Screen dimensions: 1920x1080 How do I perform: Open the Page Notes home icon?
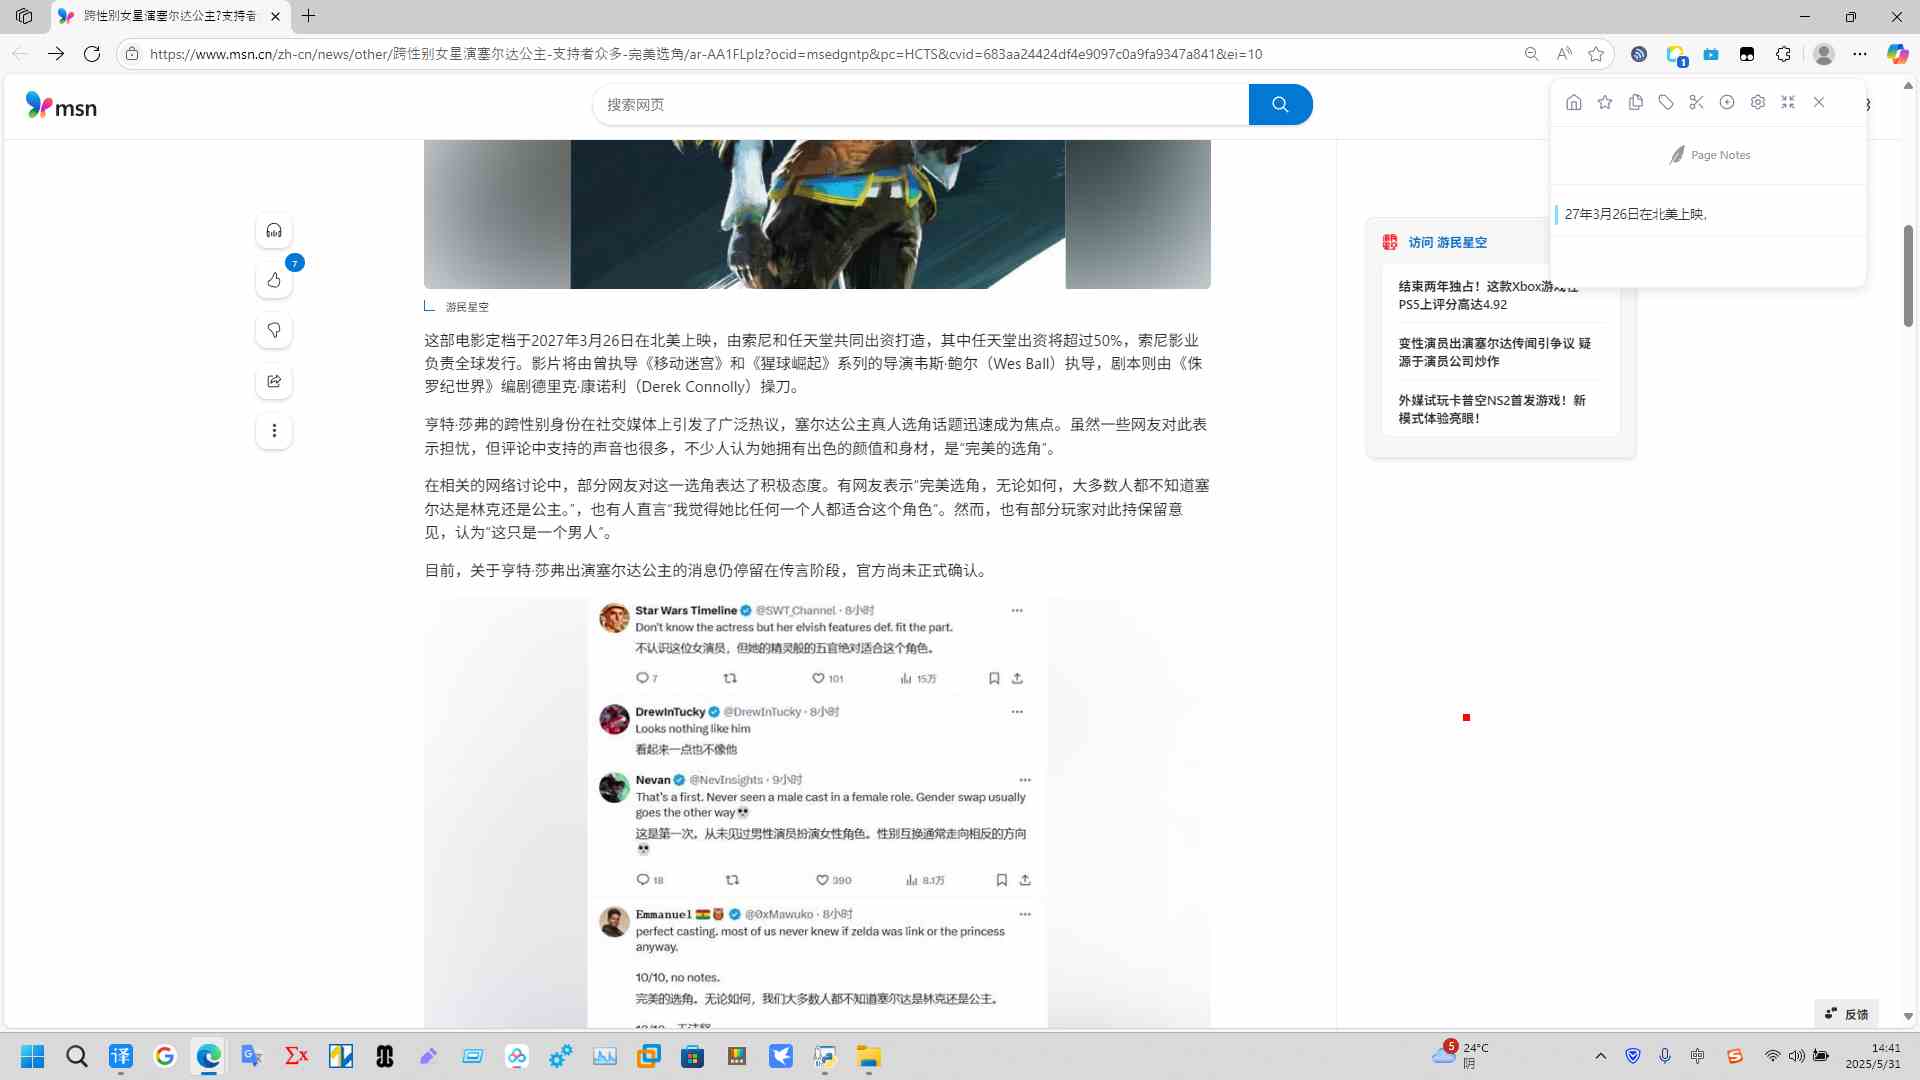click(1574, 102)
